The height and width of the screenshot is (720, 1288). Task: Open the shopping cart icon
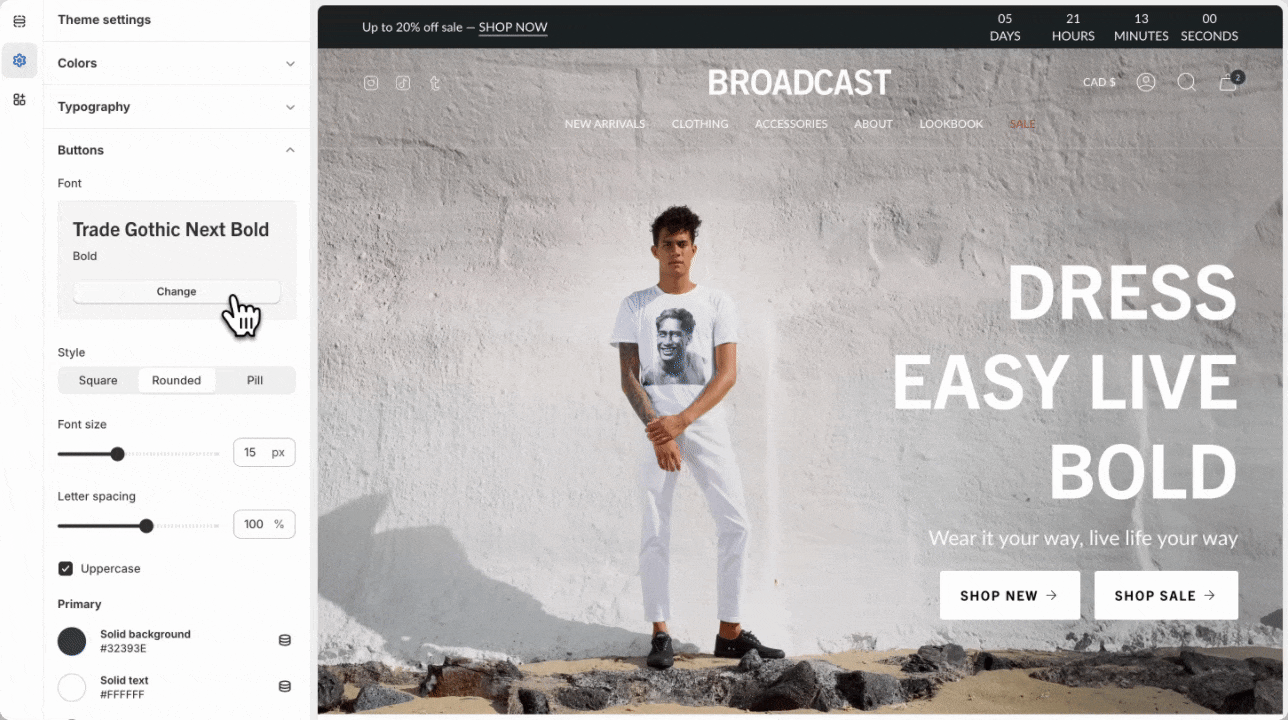pyautogui.click(x=1230, y=81)
